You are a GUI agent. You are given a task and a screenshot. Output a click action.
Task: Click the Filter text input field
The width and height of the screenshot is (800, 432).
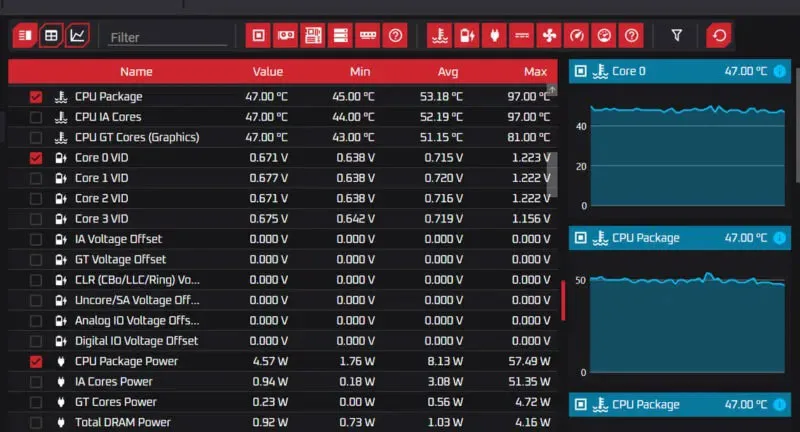tap(153, 37)
